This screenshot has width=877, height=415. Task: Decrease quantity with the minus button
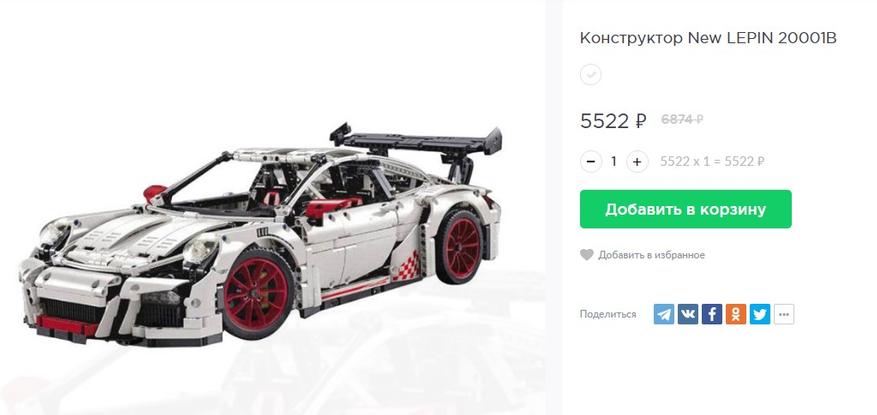[x=591, y=162]
